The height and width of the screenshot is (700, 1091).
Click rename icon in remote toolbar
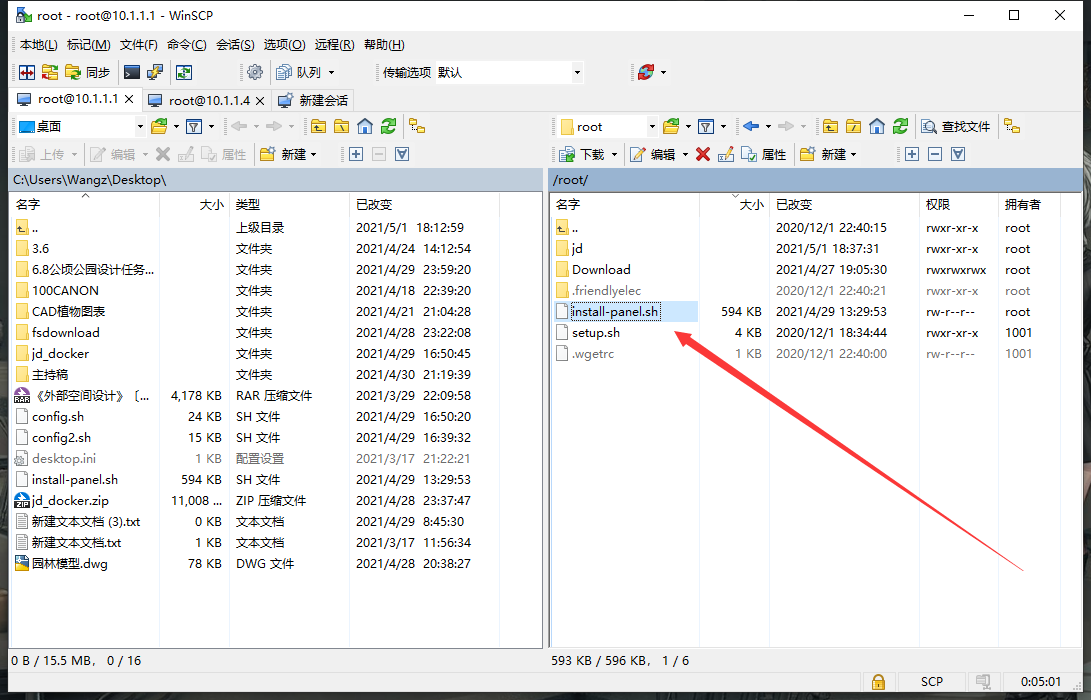coord(726,154)
